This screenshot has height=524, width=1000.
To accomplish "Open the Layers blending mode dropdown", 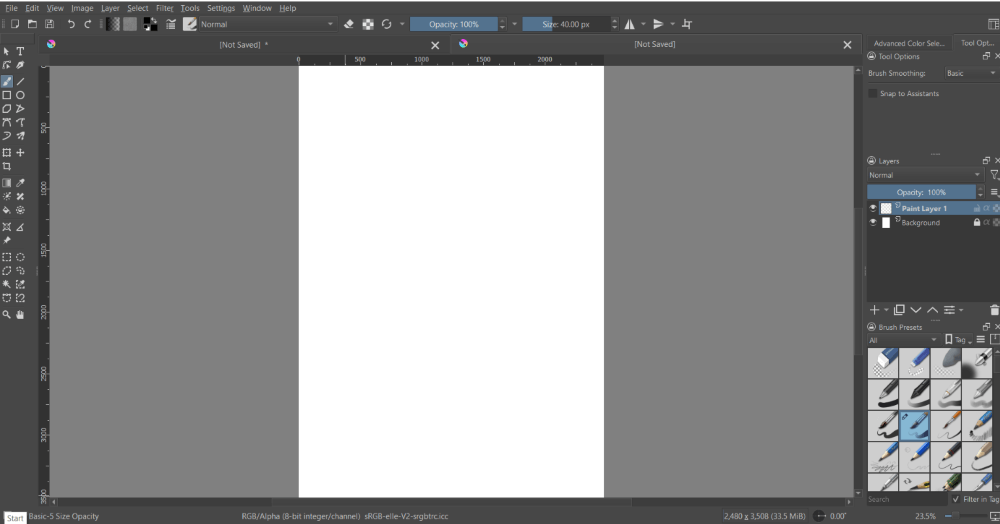I will click(924, 175).
